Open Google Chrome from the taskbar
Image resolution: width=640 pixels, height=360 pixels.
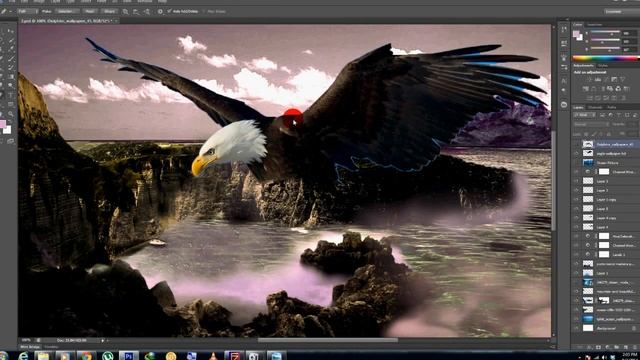tap(86, 356)
